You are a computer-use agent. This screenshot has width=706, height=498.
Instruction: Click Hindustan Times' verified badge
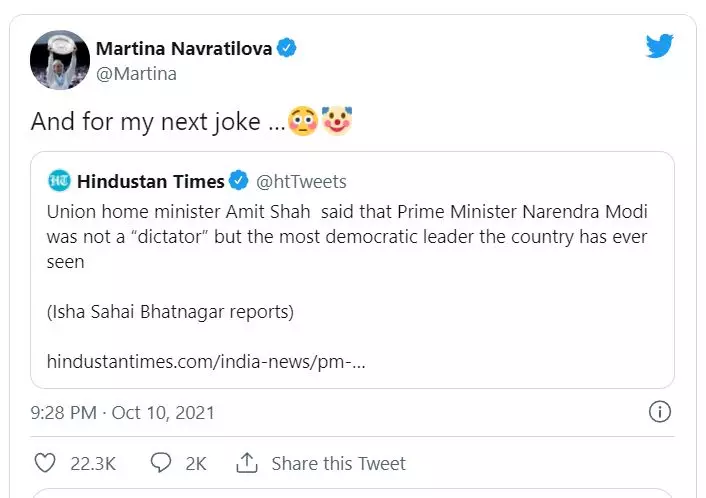pos(239,181)
